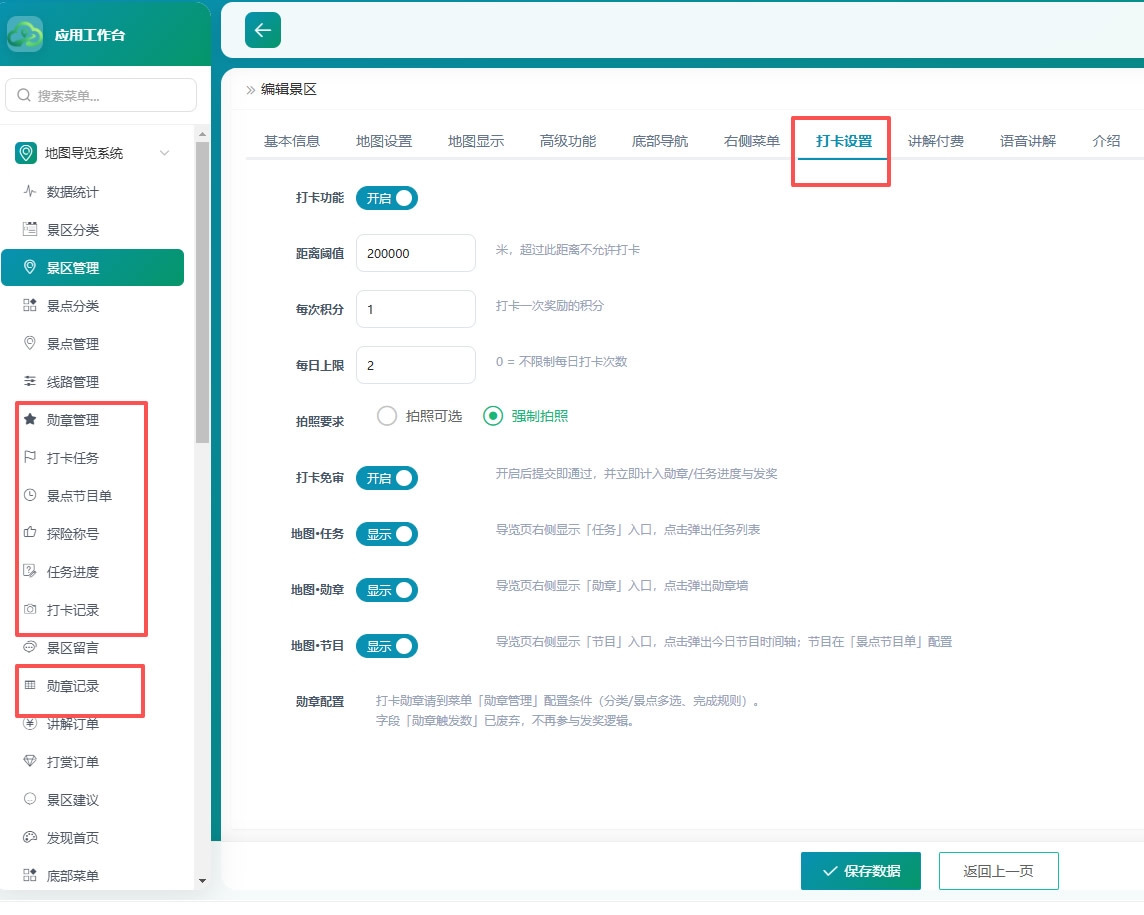This screenshot has width=1144, height=915.
Task: Click the 景点分类 grid icon
Action: click(x=30, y=305)
